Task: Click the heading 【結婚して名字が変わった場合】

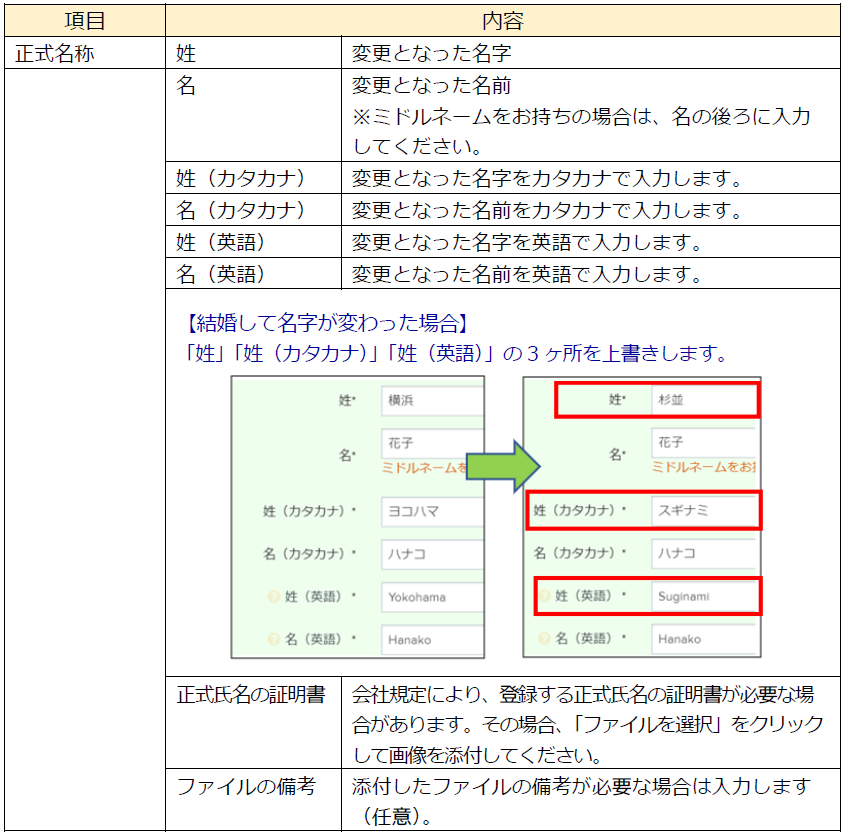Action: [326, 323]
